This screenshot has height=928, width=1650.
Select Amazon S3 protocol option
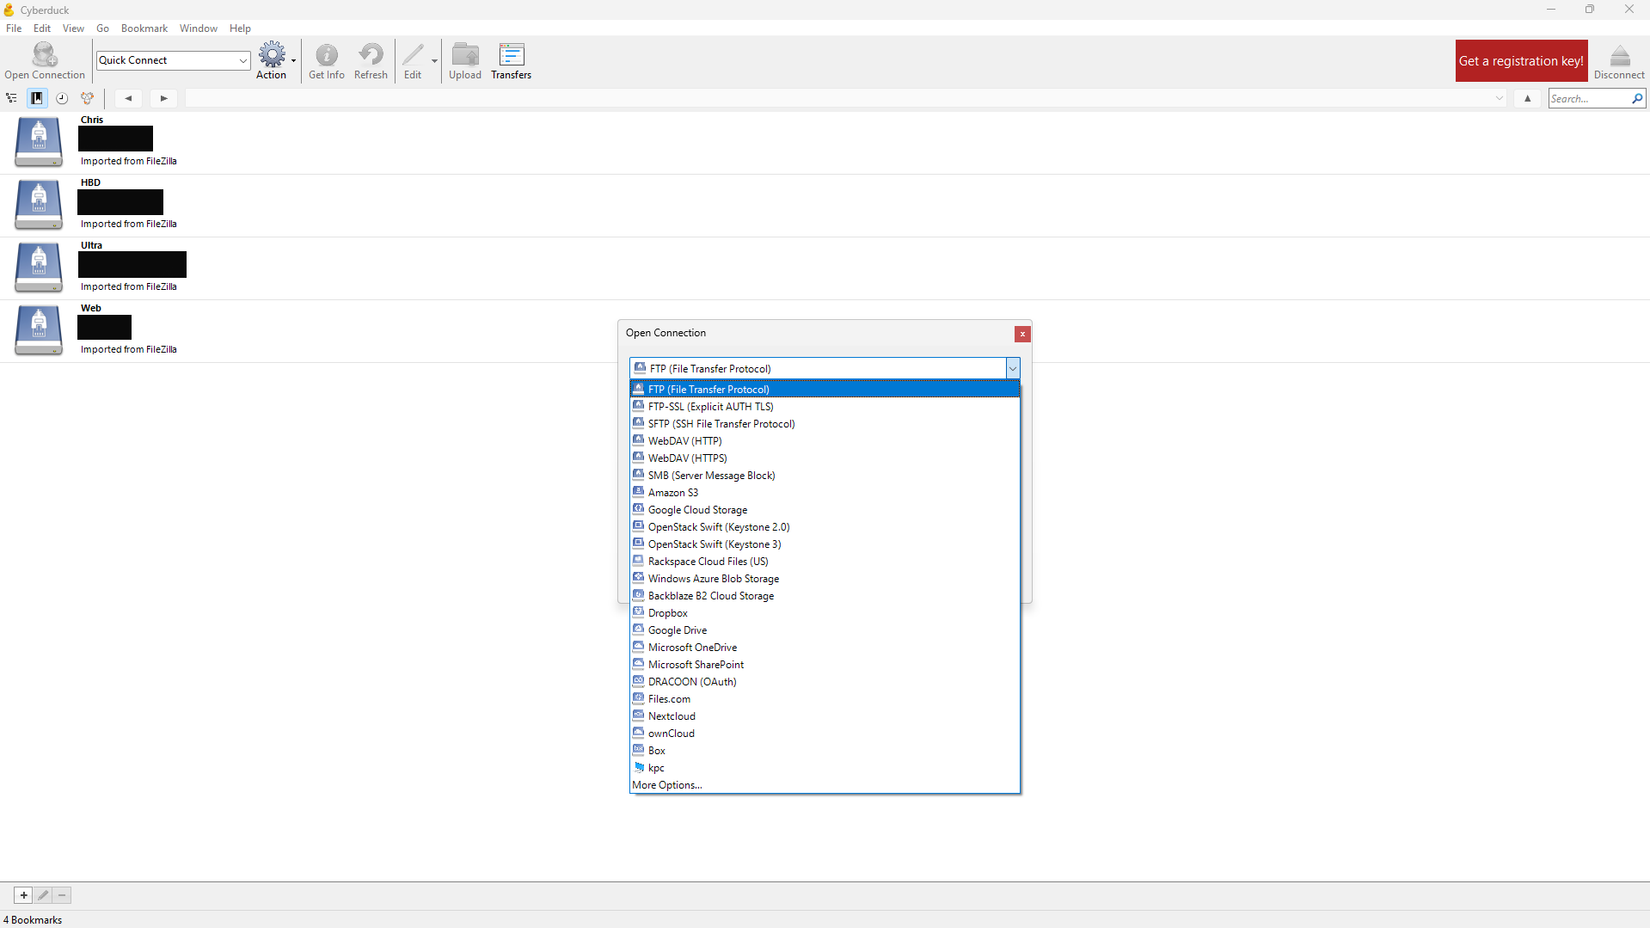click(x=825, y=492)
